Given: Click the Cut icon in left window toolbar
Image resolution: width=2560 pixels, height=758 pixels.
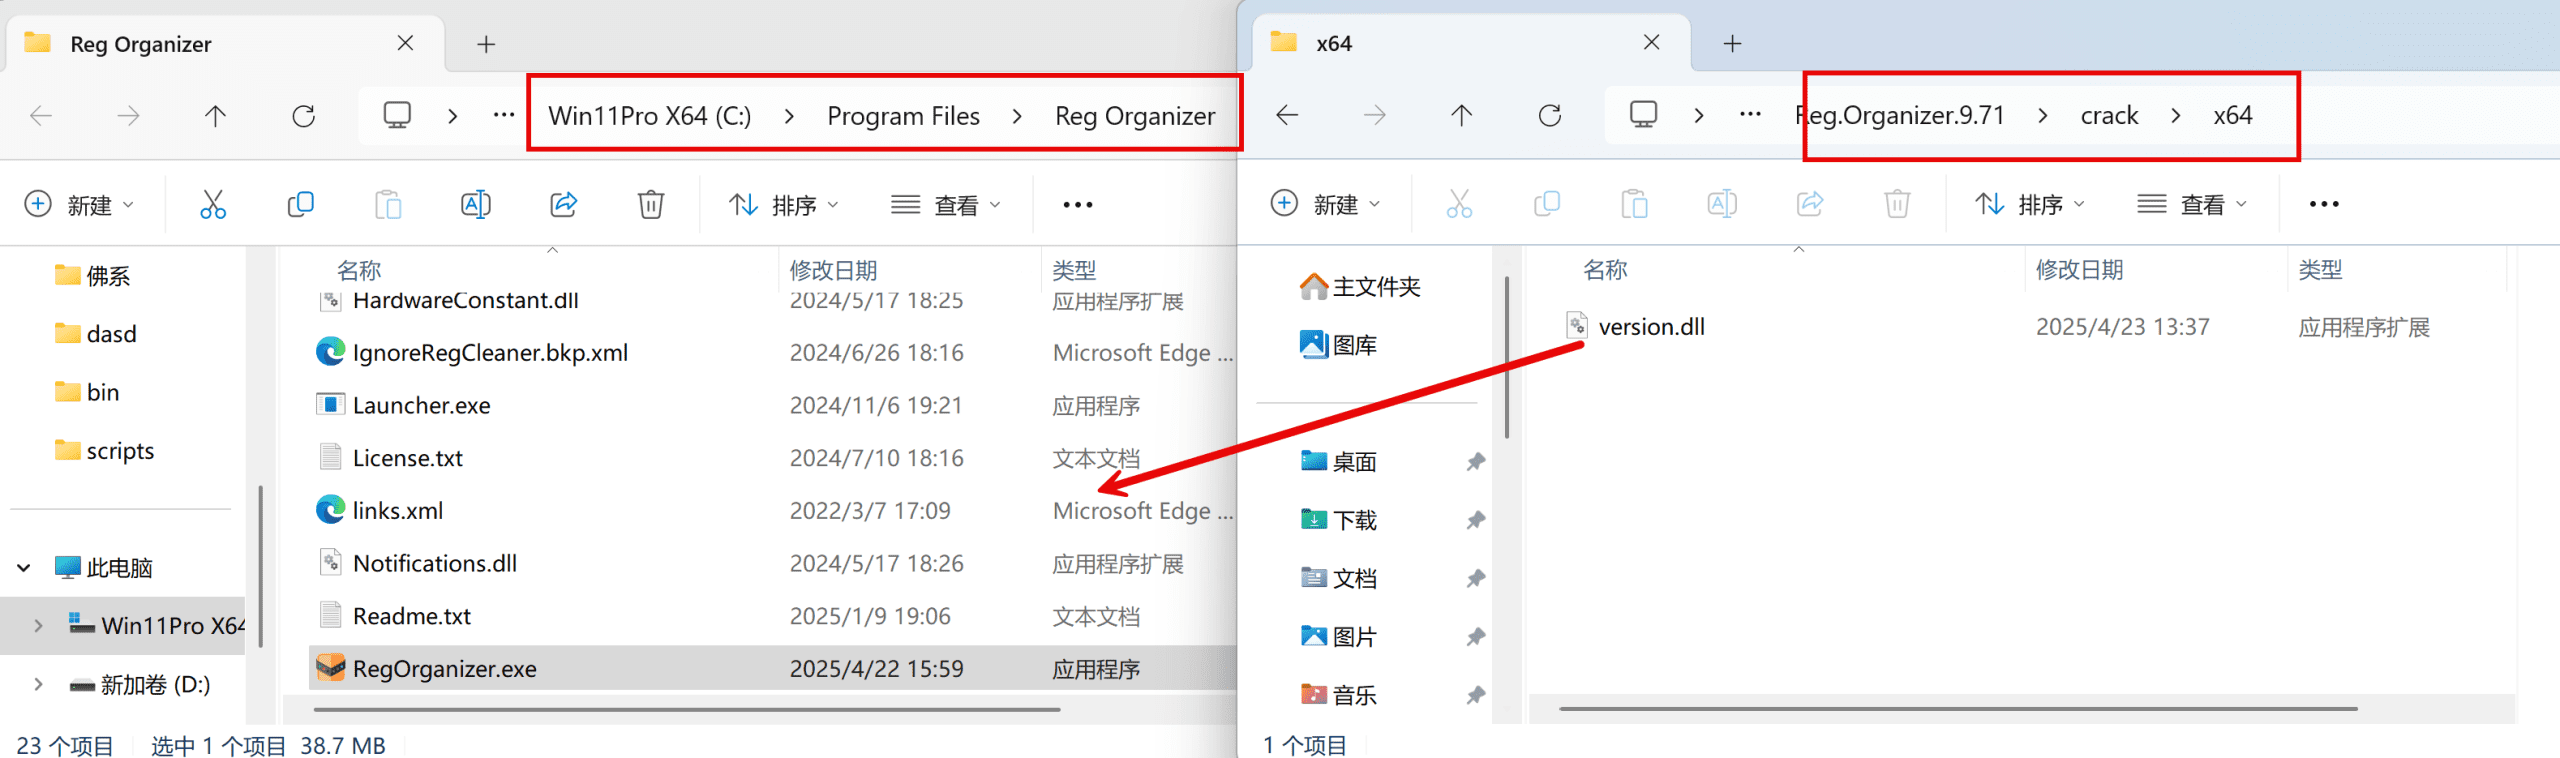Looking at the screenshot, I should pyautogui.click(x=212, y=205).
